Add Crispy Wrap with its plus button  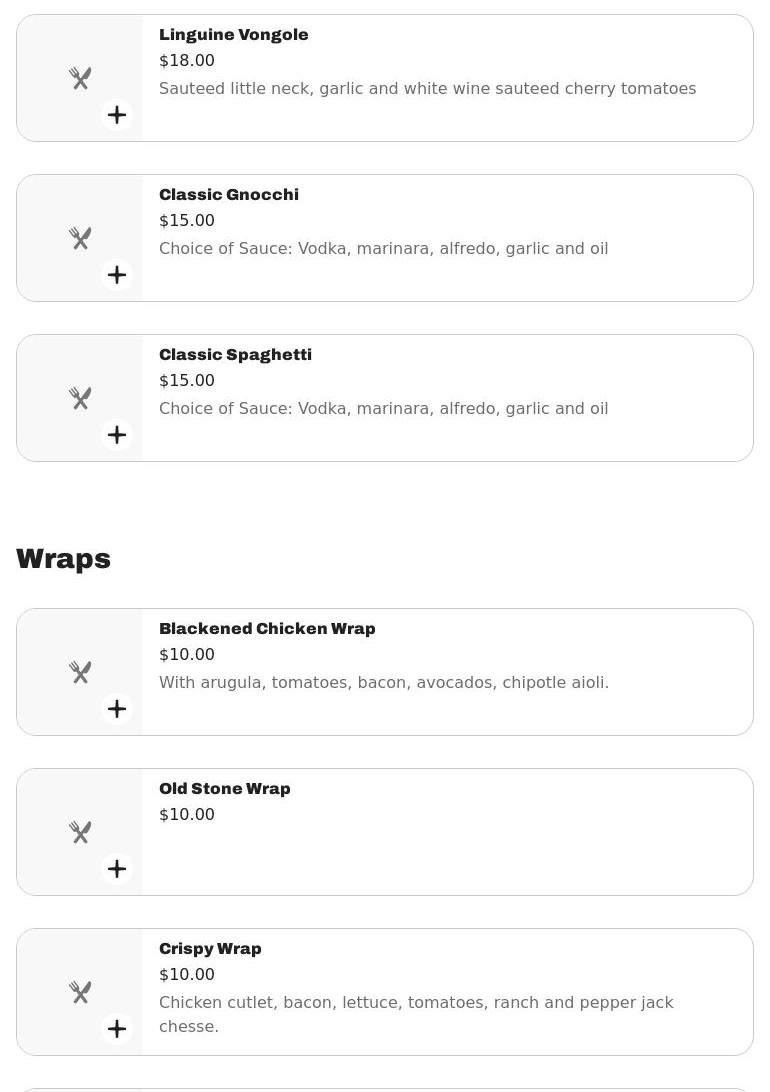[117, 1028]
